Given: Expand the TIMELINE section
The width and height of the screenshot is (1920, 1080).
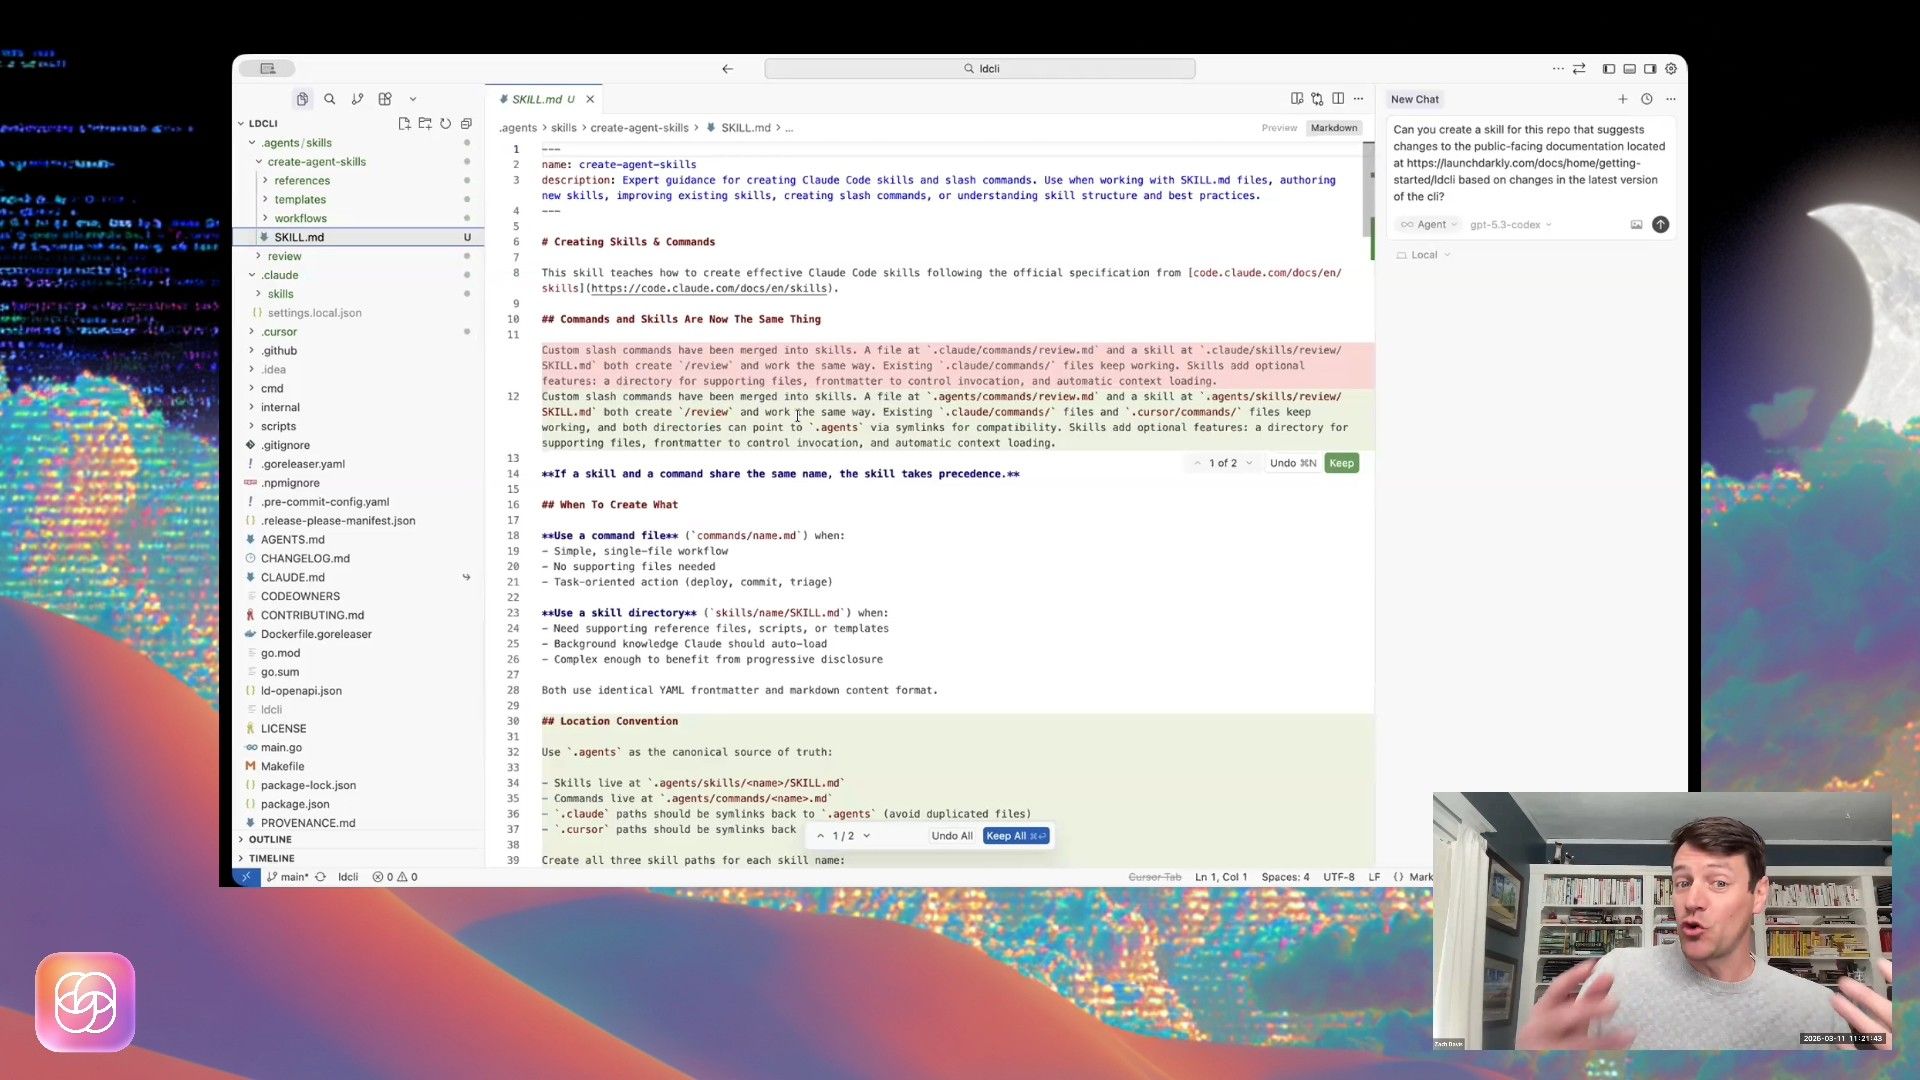Looking at the screenshot, I should pos(271,859).
